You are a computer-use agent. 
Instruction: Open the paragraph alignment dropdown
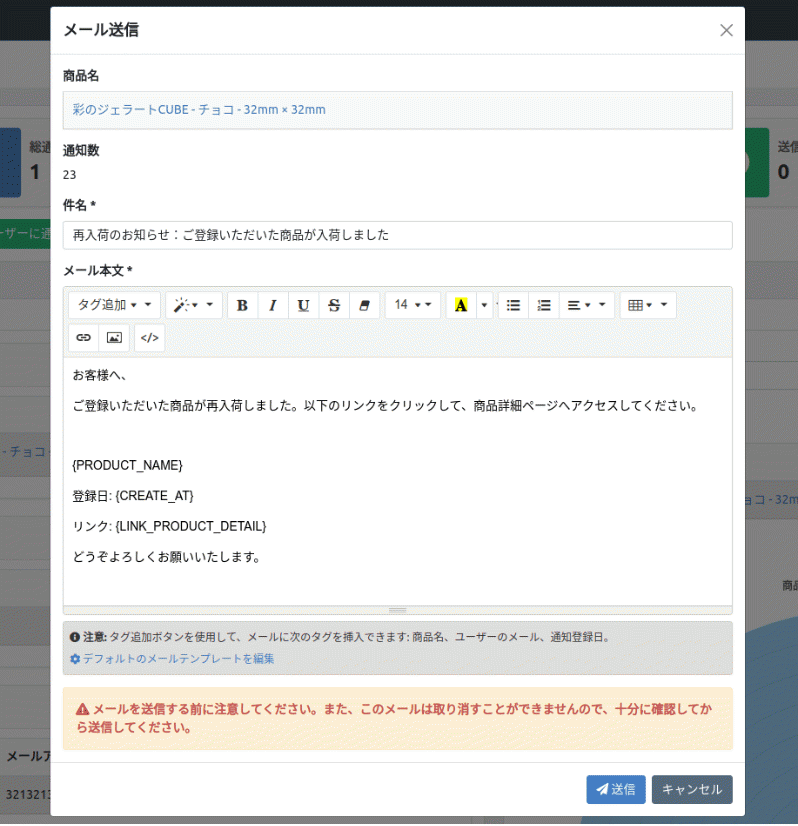587,305
